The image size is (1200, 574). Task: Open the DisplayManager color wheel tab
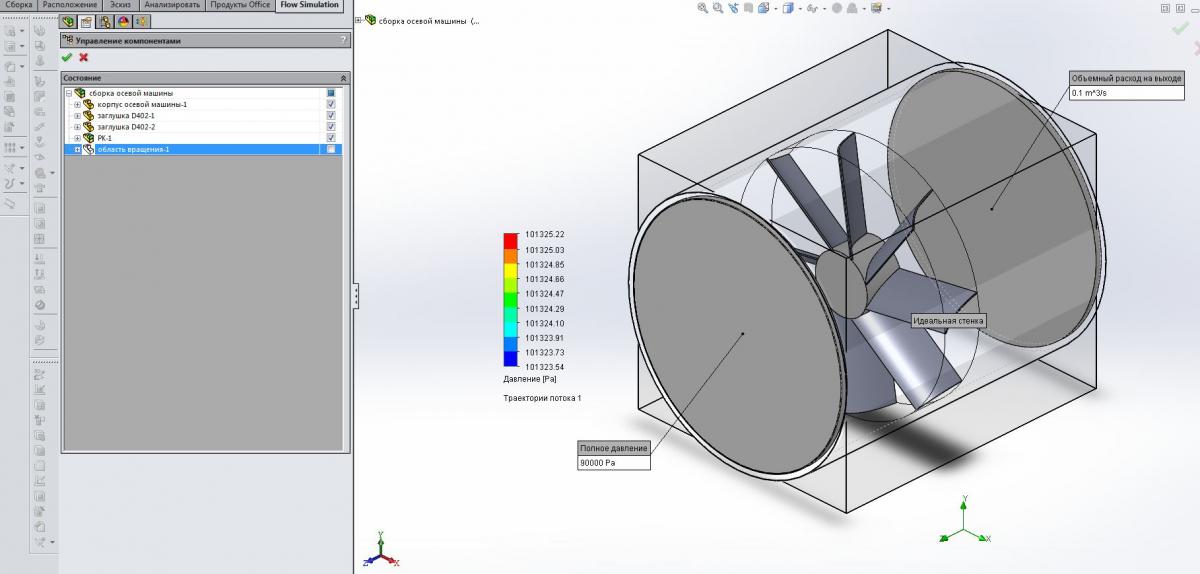123,21
